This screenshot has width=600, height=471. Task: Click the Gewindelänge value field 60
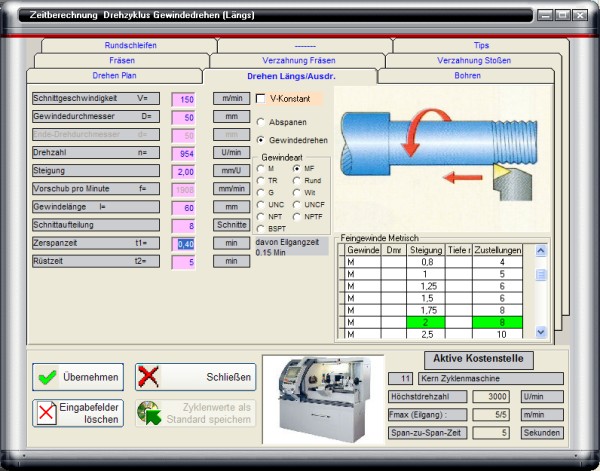click(x=183, y=208)
